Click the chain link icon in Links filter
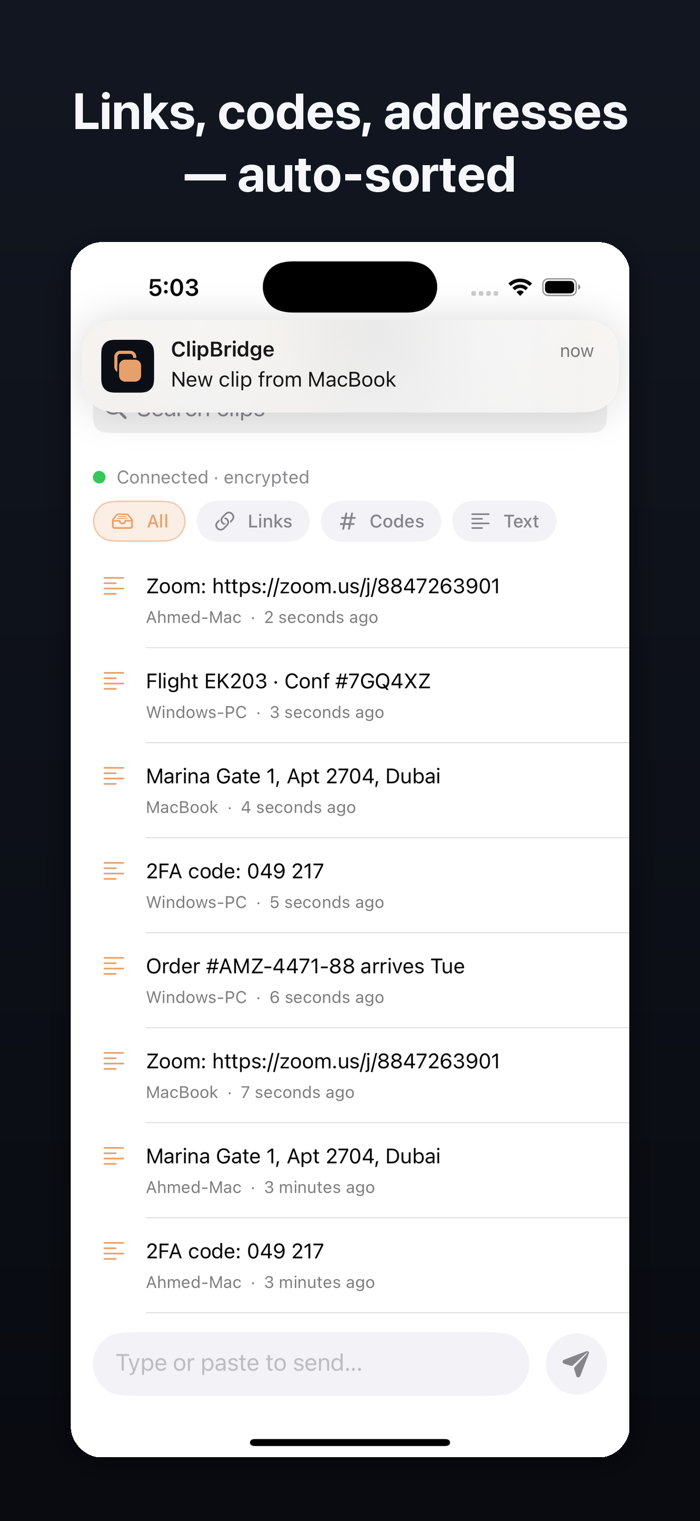This screenshot has width=700, height=1521. click(x=225, y=521)
